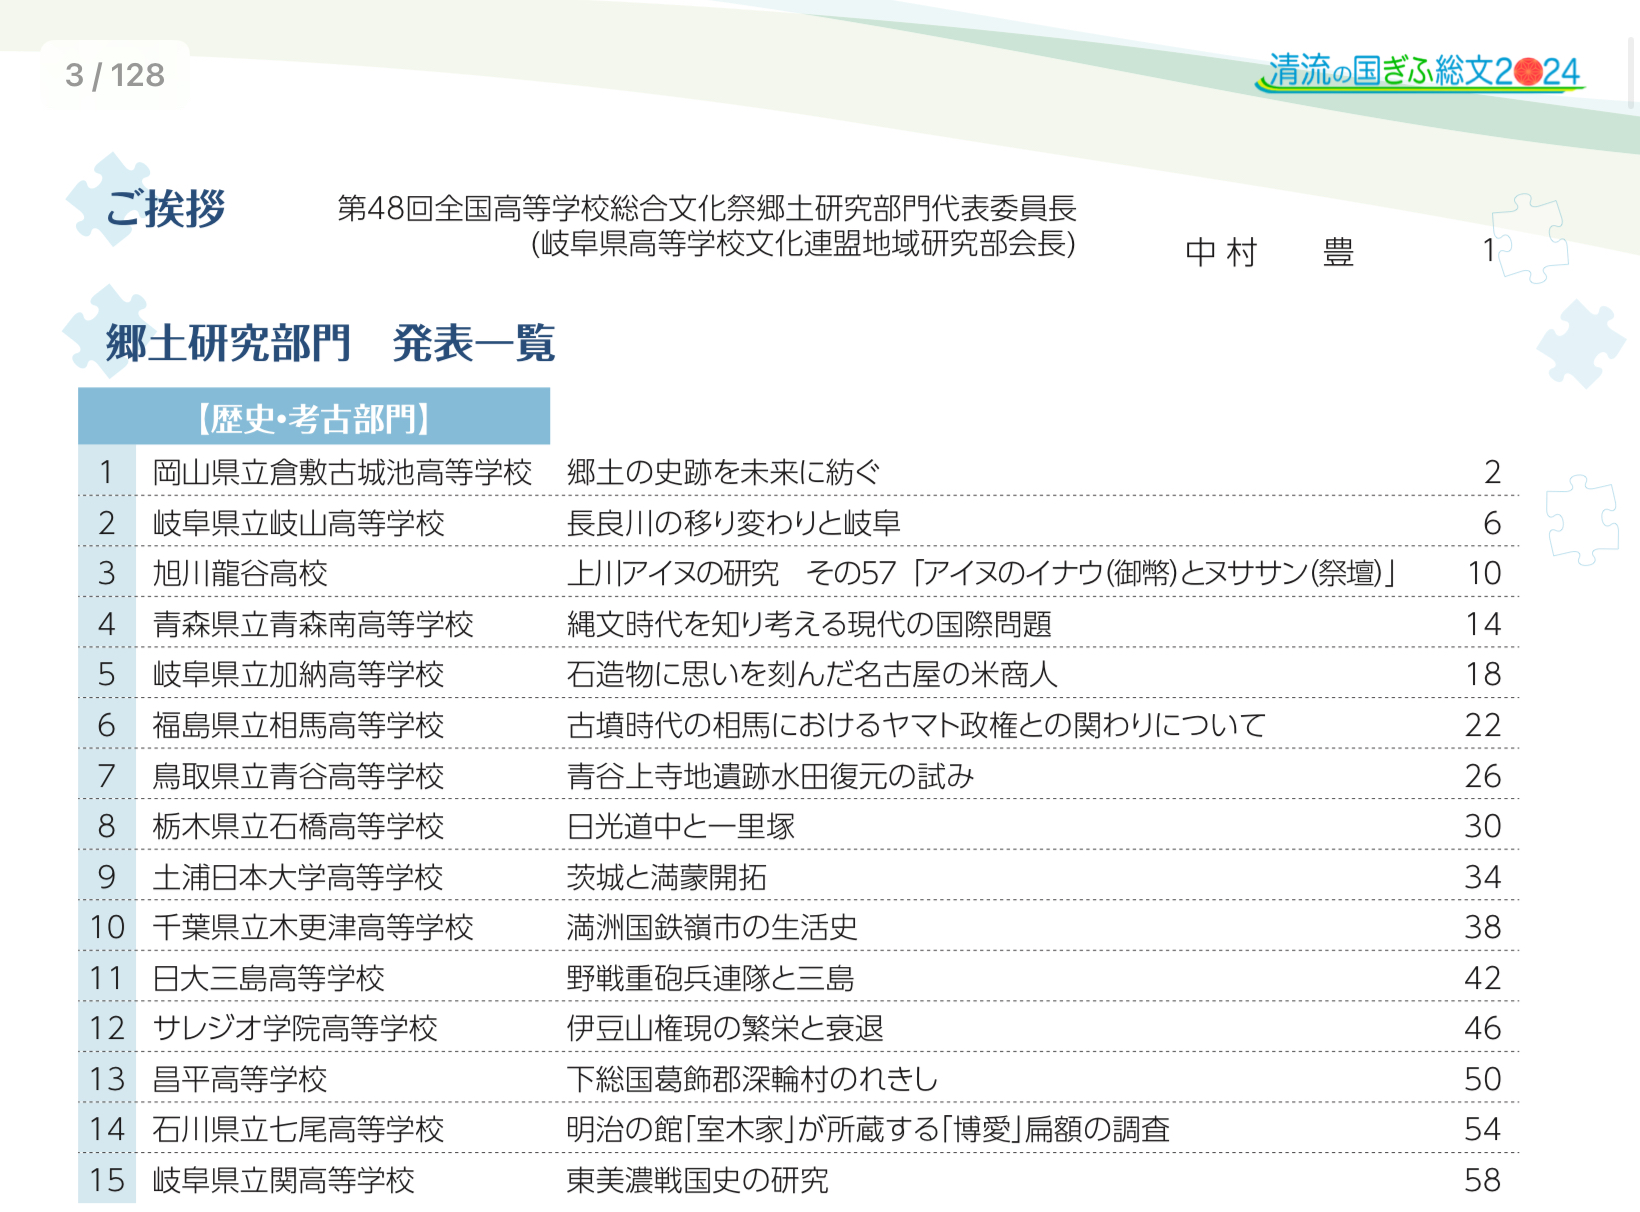The height and width of the screenshot is (1212, 1640).
Task: Open entry 郷土の史跡を未来に紡ぐ
Action: click(723, 472)
